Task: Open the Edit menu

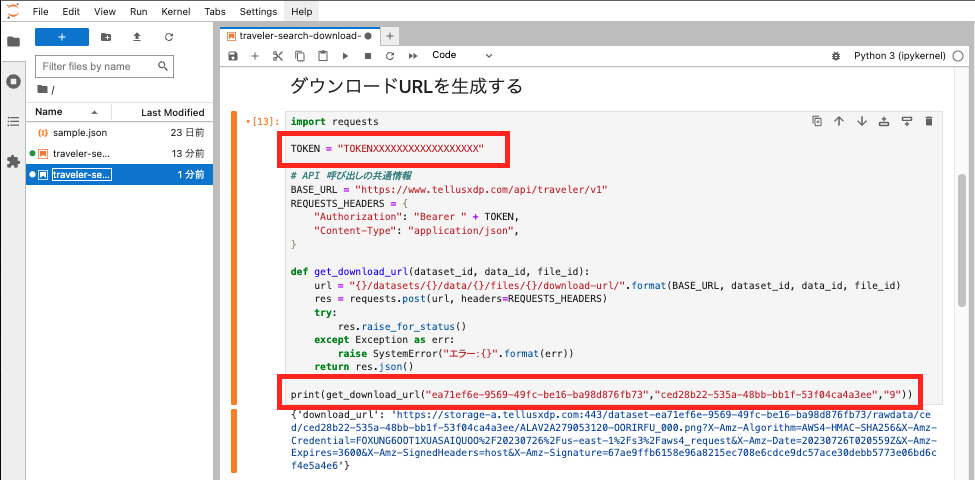Action: coord(71,11)
